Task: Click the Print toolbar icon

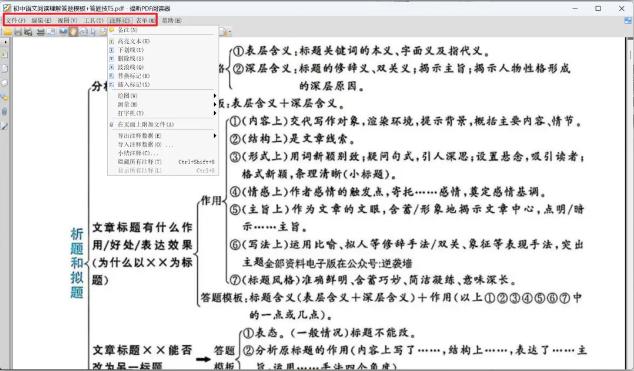Action: 40,32
